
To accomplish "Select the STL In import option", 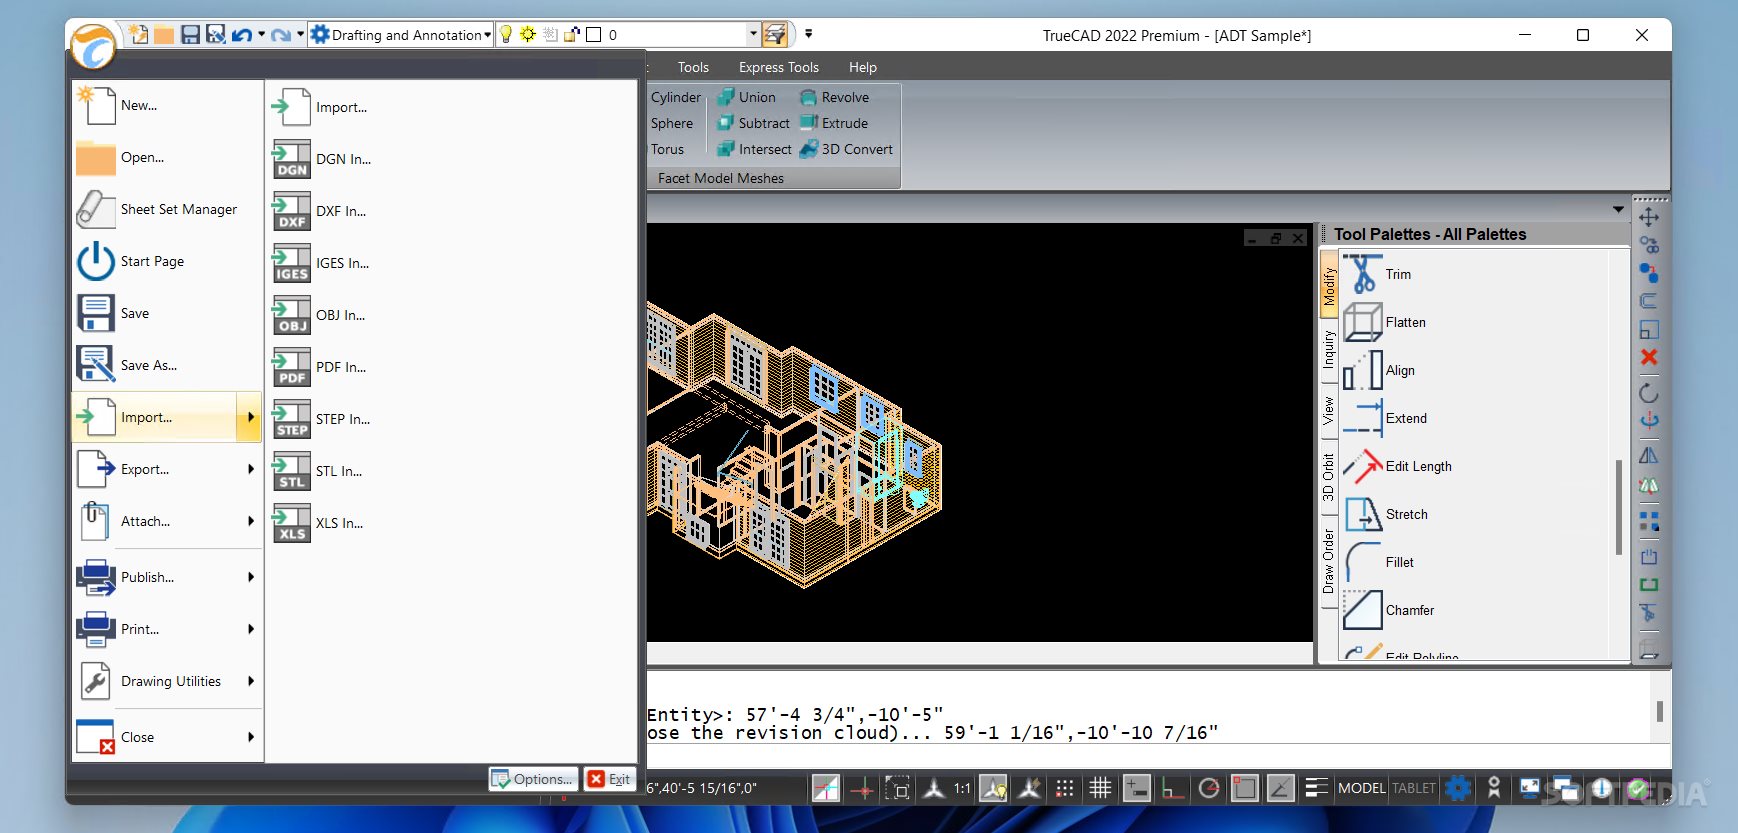I will point(318,471).
